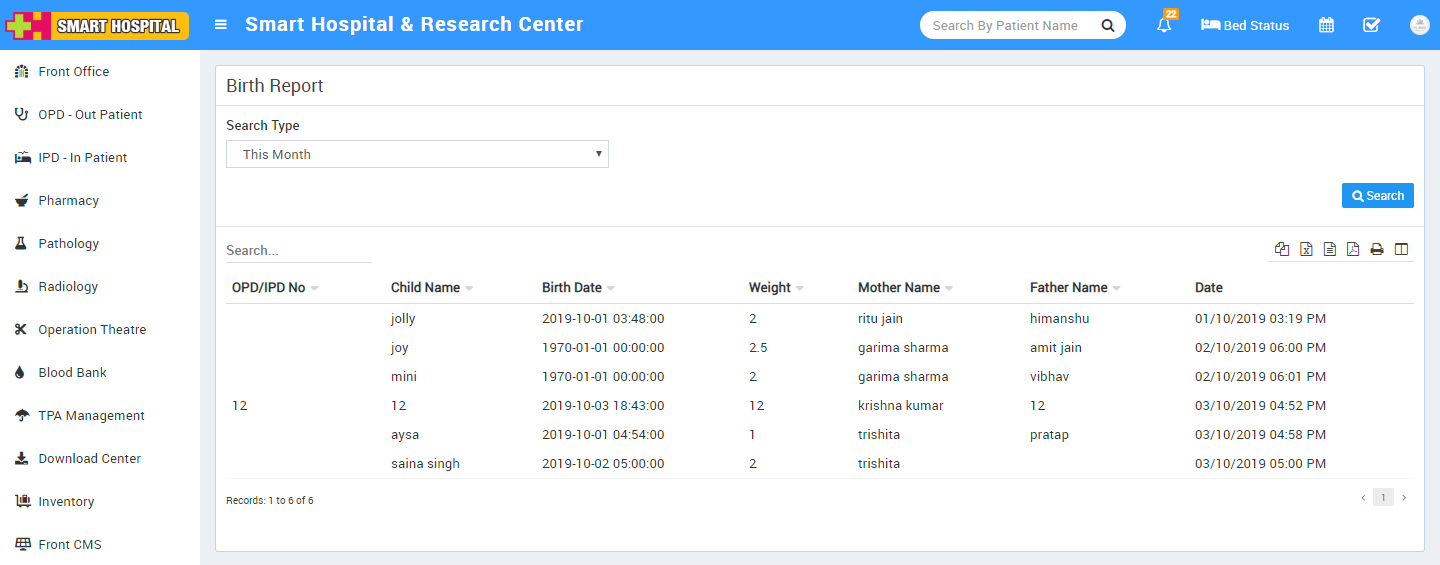Open Pharmacy from the sidebar
The width and height of the screenshot is (1440, 565).
(x=68, y=200)
